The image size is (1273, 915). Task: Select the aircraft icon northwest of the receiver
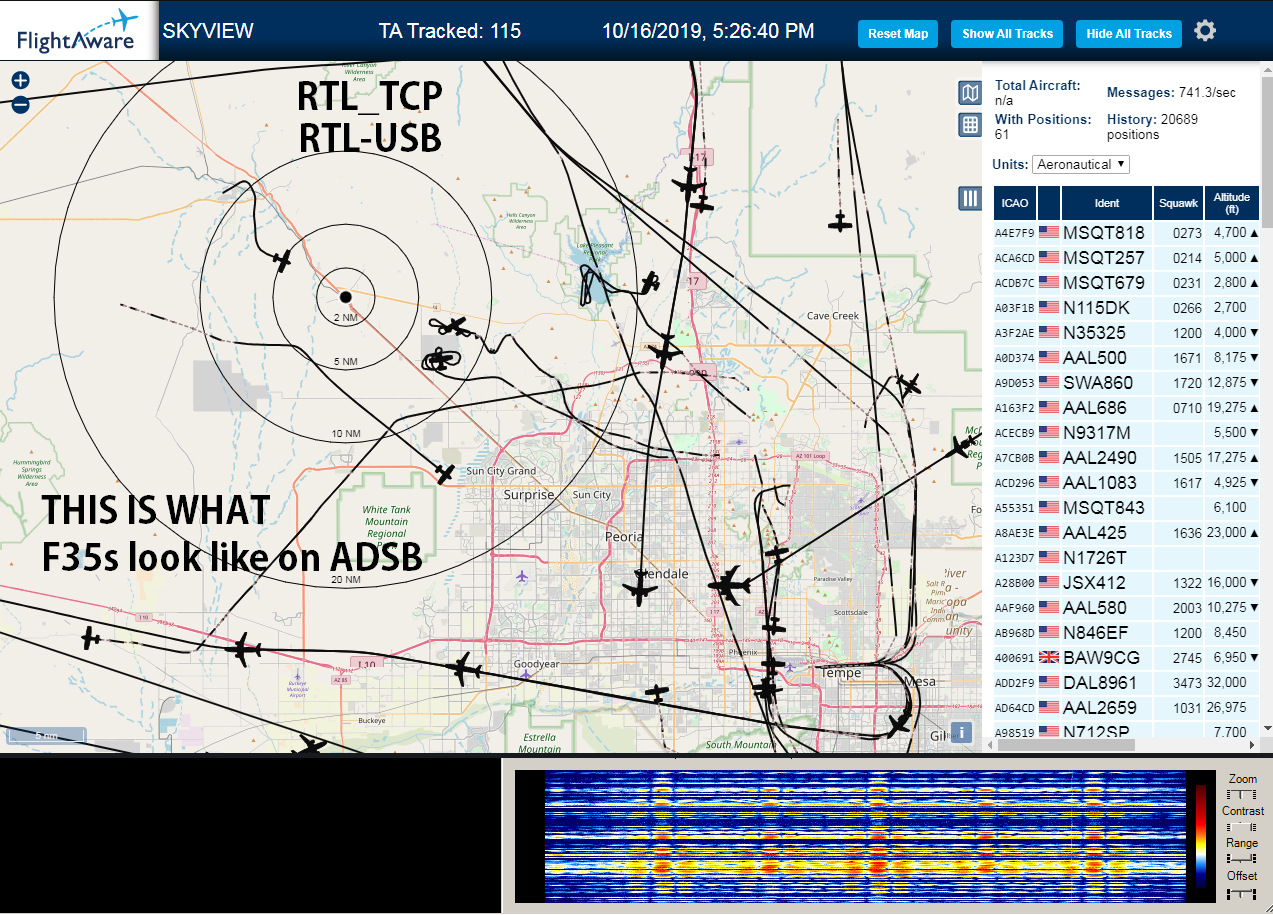(x=283, y=261)
